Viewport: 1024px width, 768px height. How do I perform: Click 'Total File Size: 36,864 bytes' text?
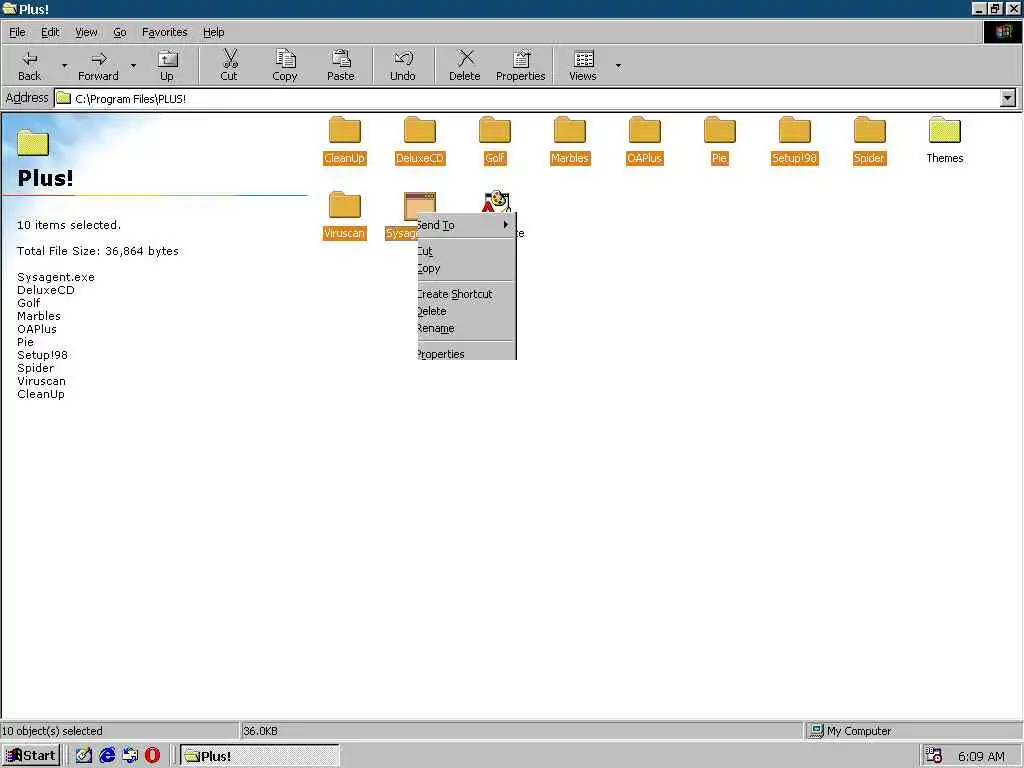pos(98,251)
